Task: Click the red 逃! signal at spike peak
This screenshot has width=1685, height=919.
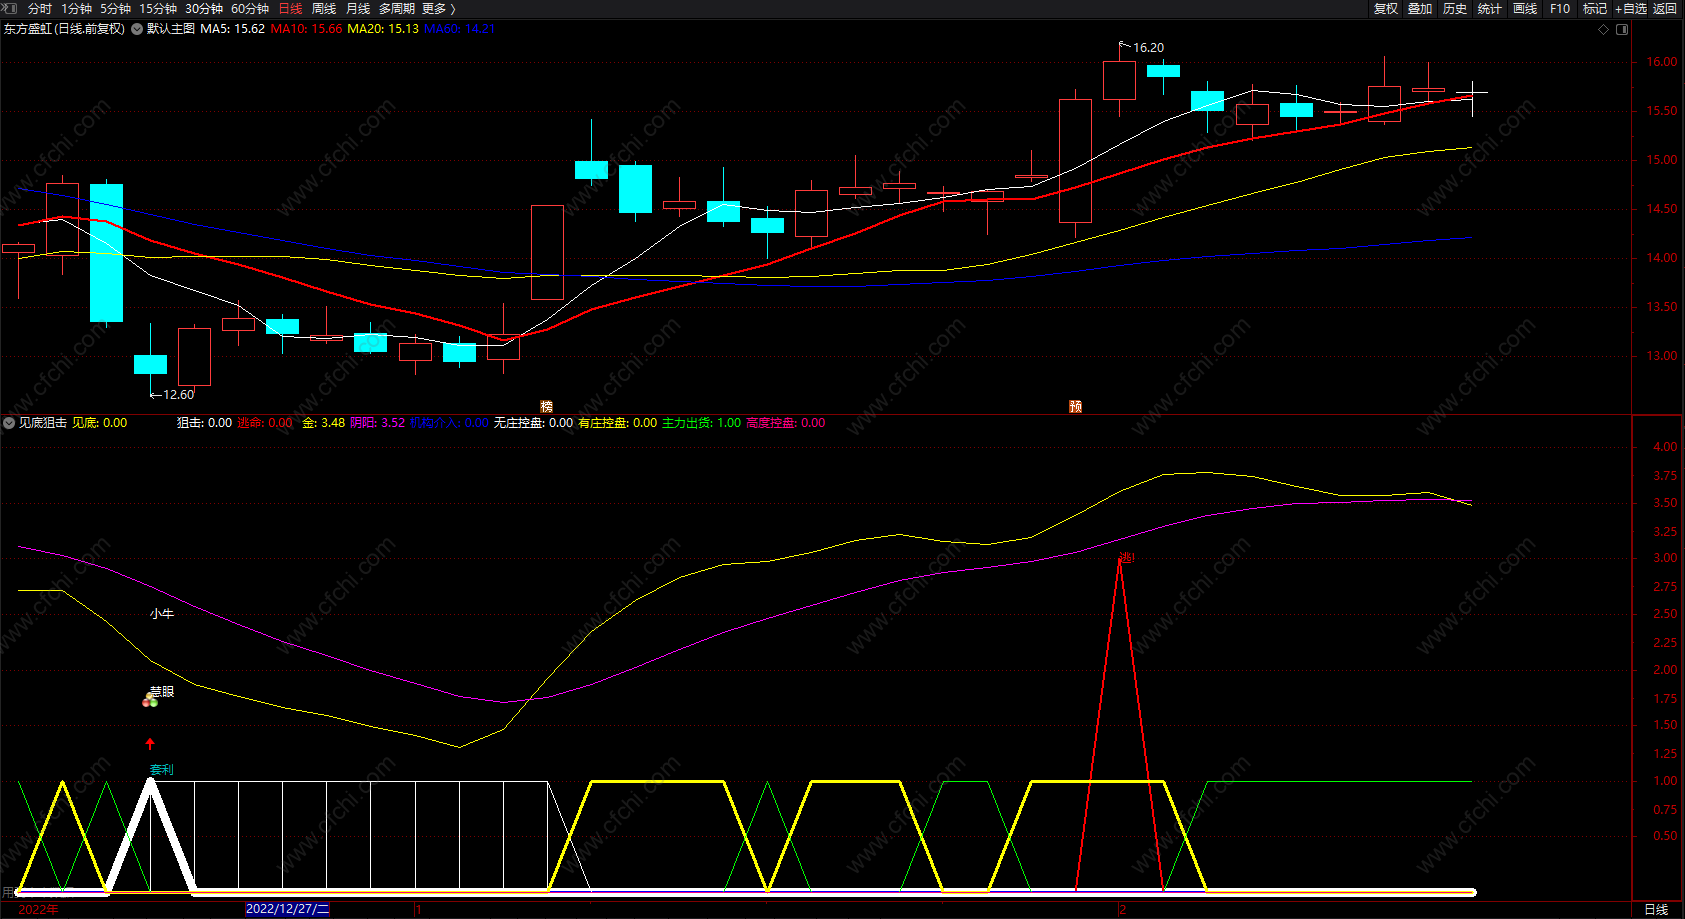Action: tap(1127, 558)
